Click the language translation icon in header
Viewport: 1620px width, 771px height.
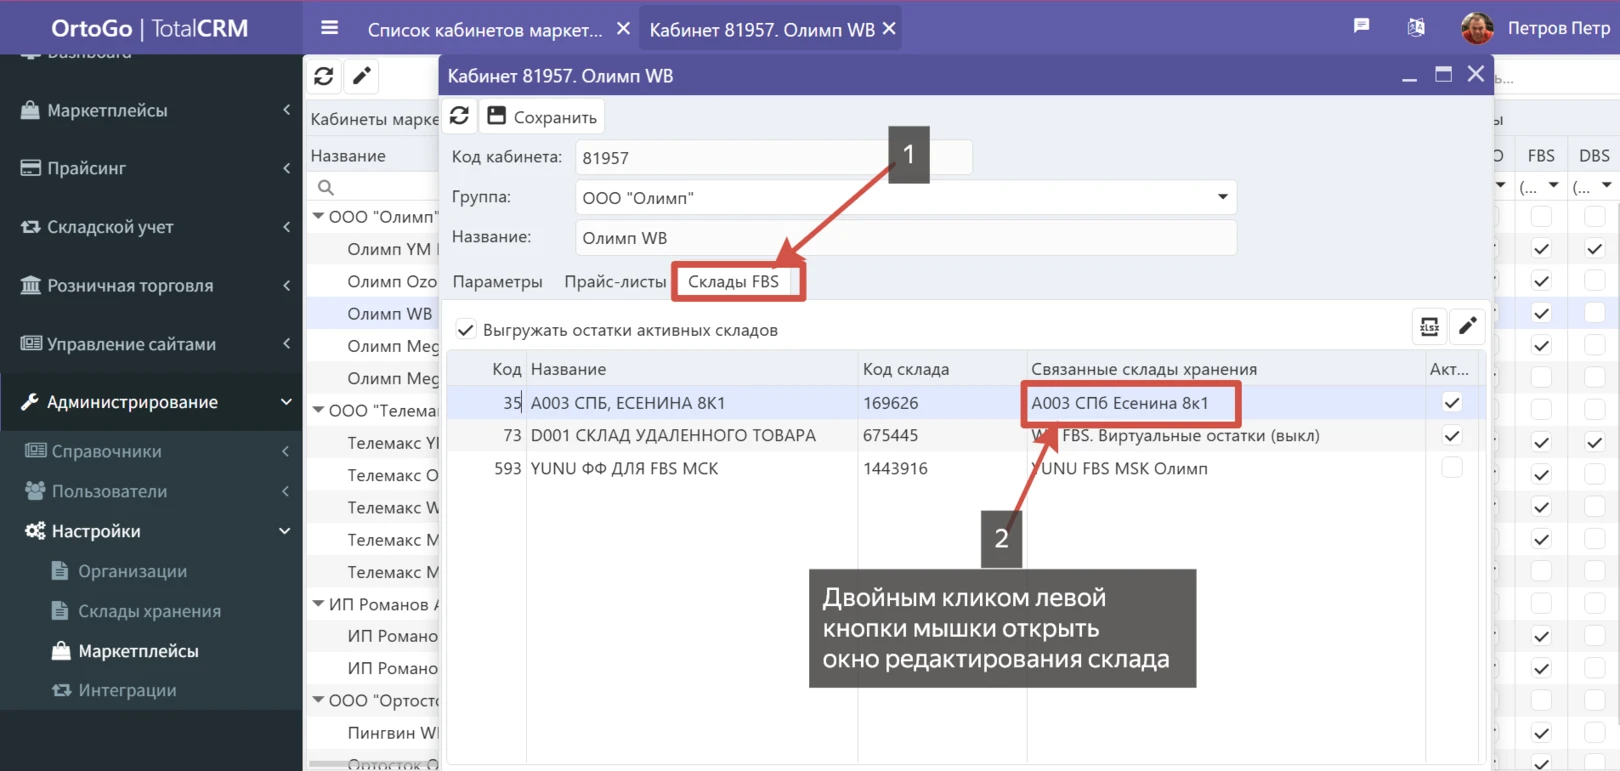point(1416,27)
